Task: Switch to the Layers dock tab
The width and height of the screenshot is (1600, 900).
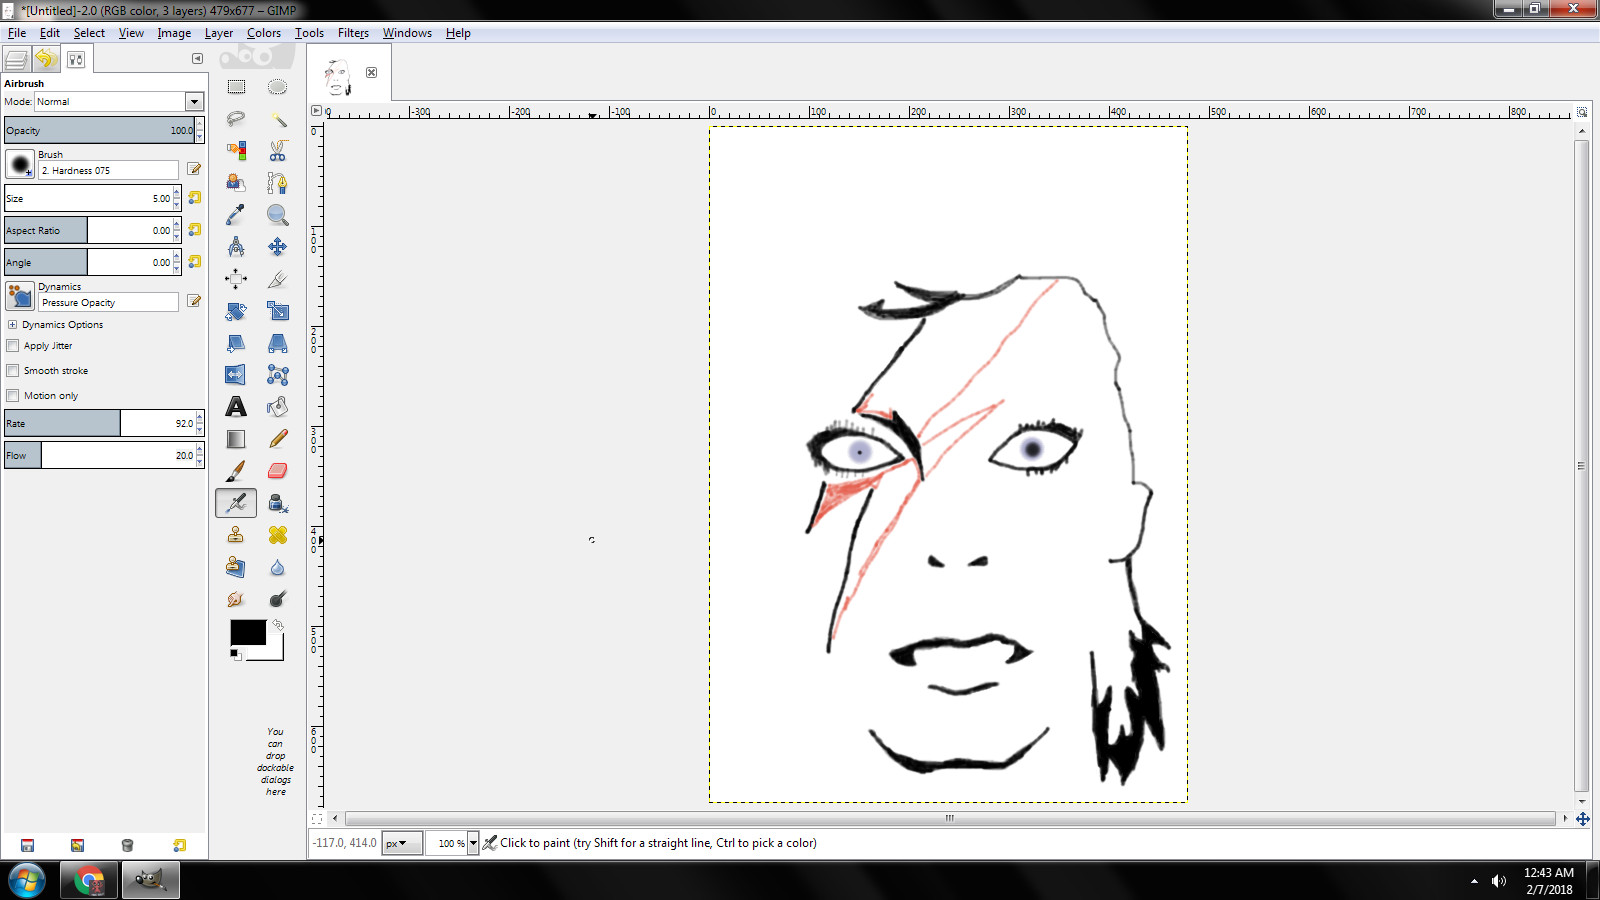Action: (17, 59)
